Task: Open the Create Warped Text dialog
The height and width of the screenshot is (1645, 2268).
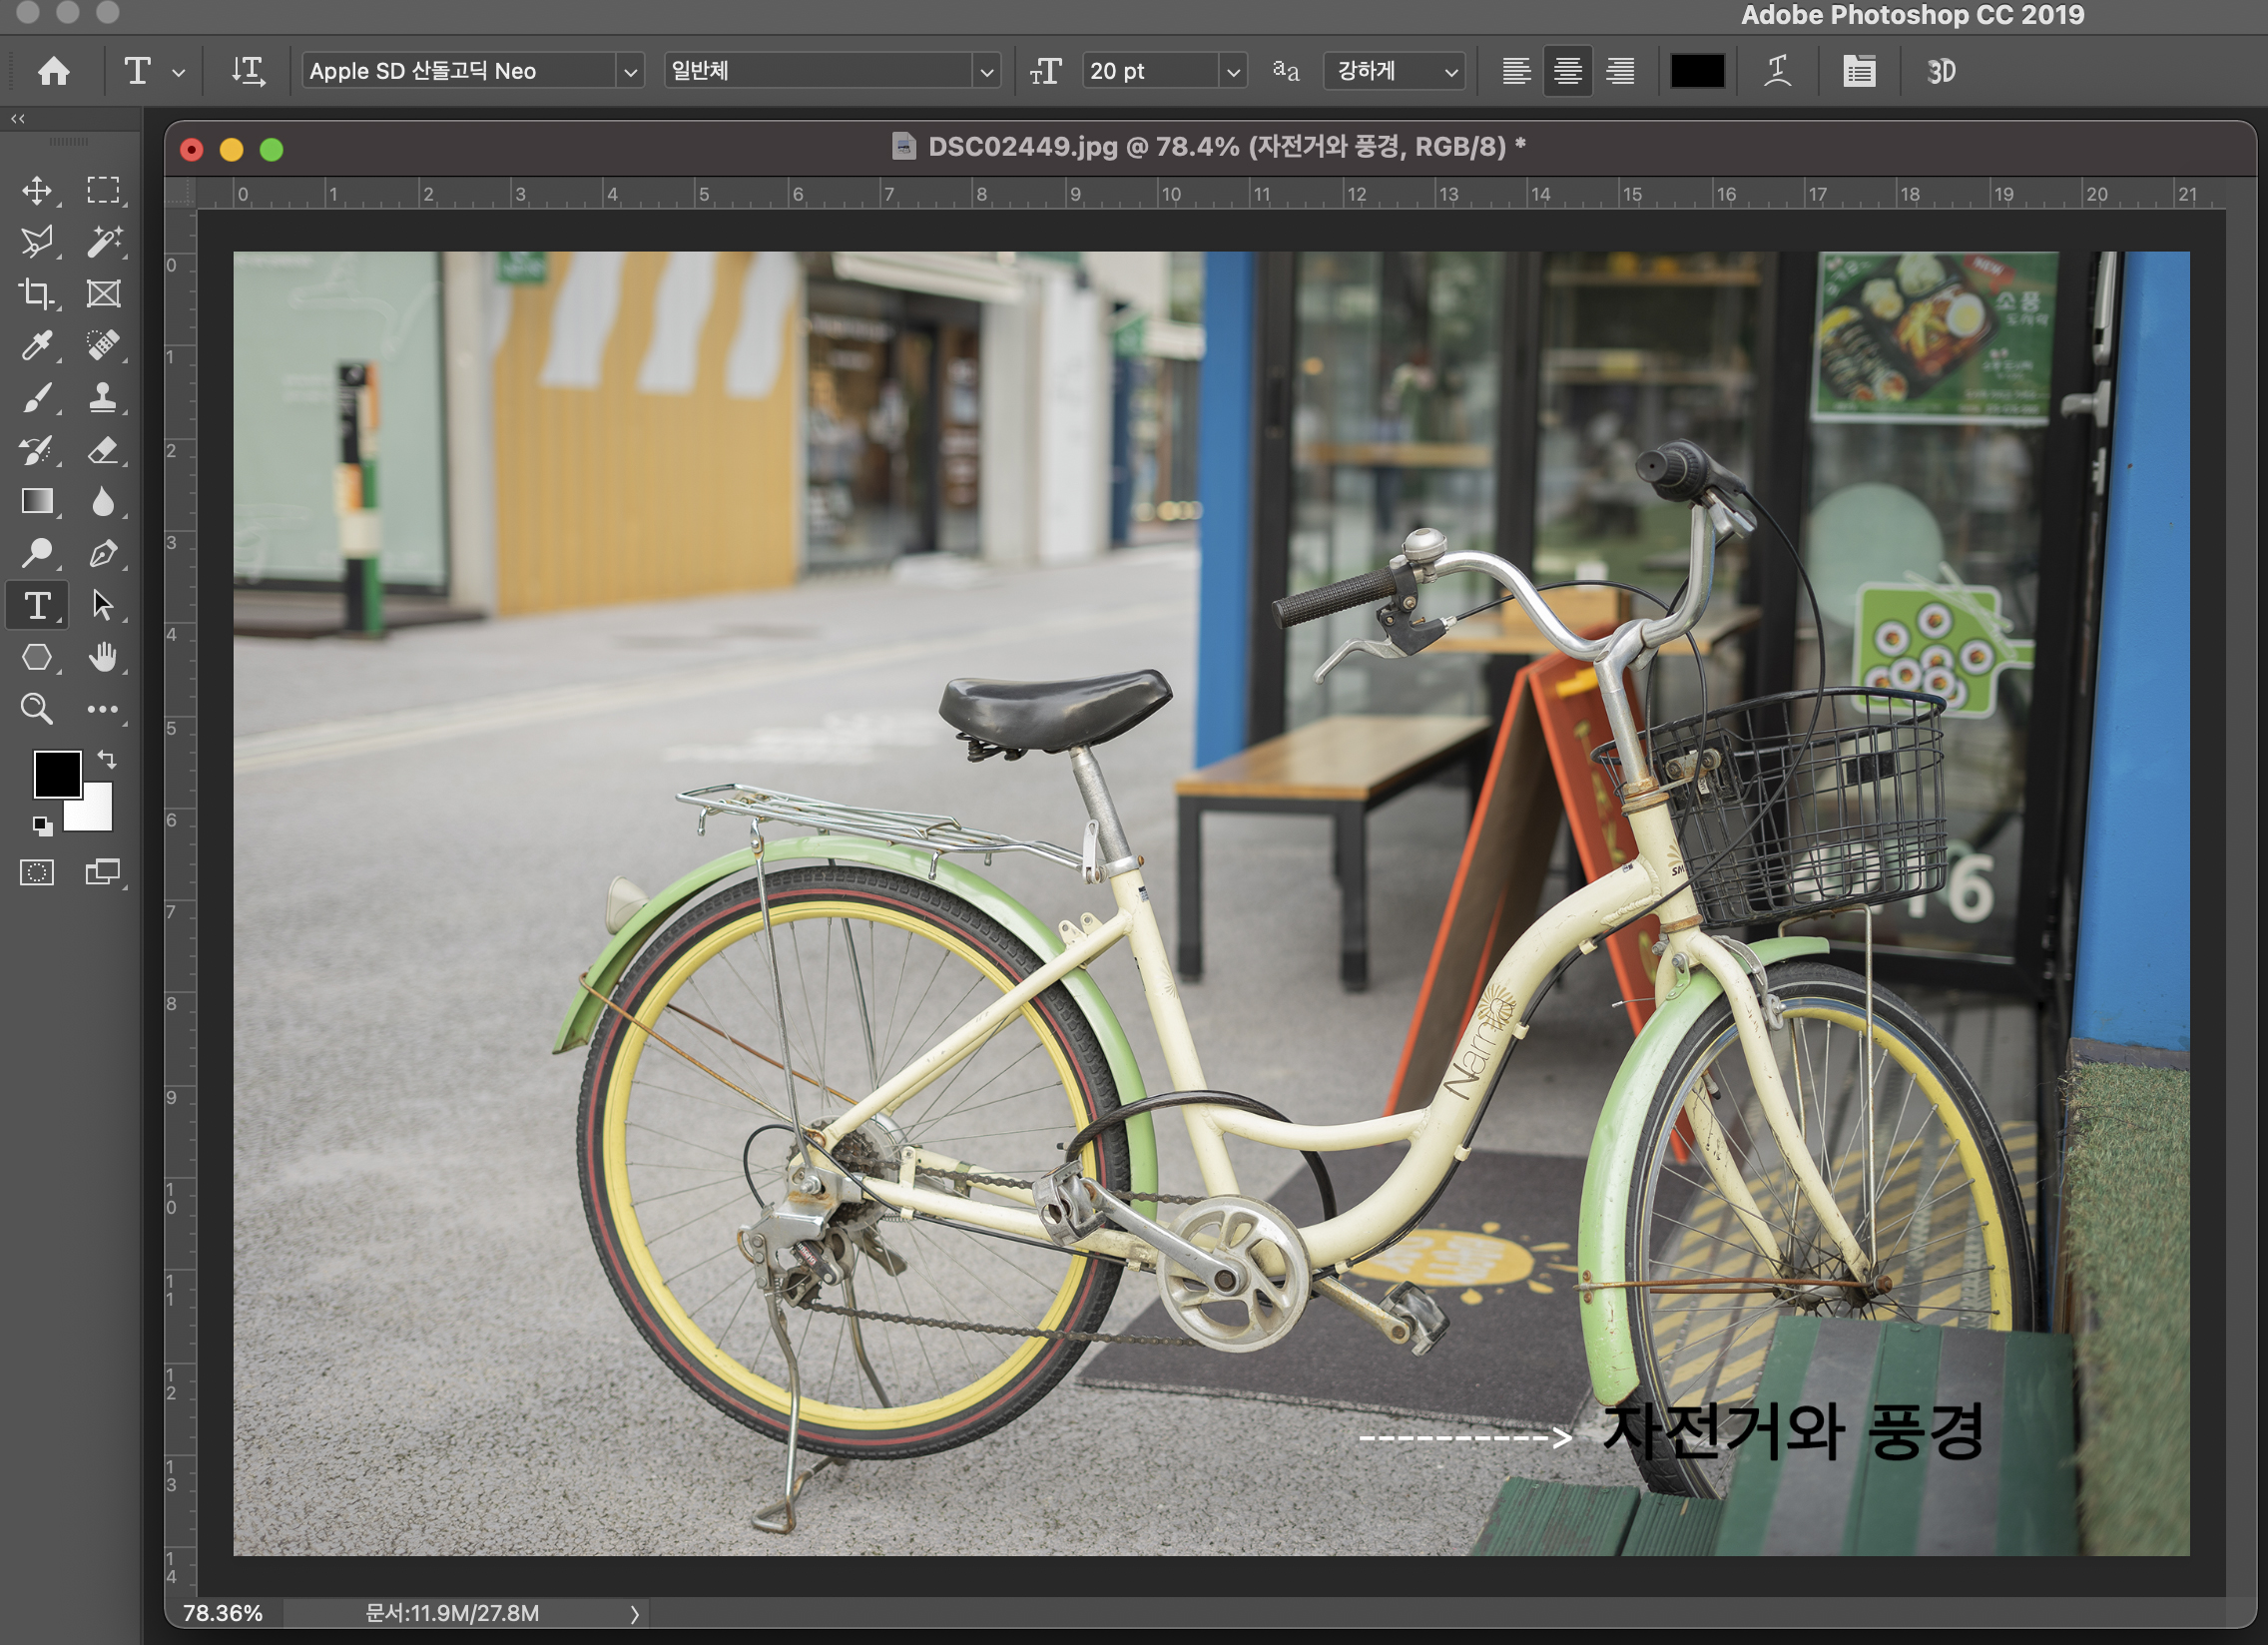Action: pyautogui.click(x=1777, y=71)
